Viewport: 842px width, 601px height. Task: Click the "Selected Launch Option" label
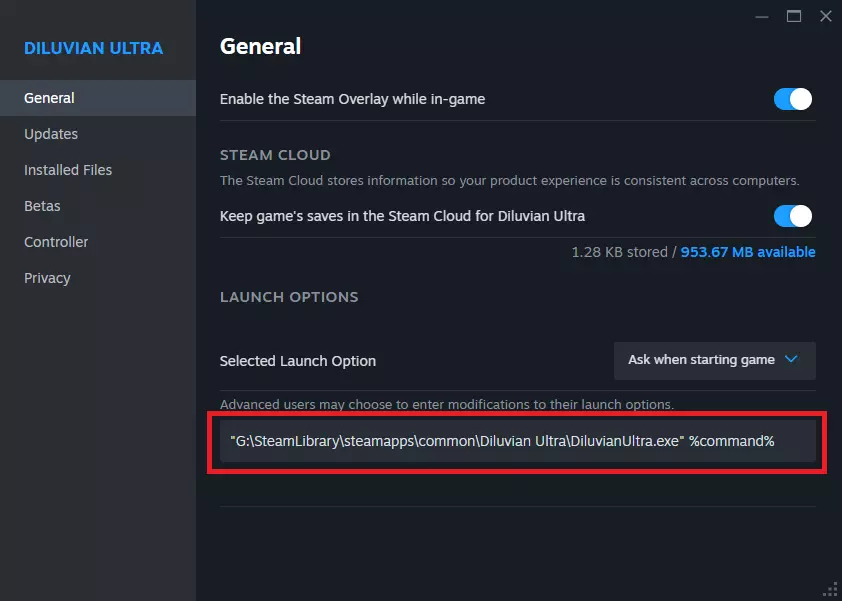pyautogui.click(x=298, y=361)
